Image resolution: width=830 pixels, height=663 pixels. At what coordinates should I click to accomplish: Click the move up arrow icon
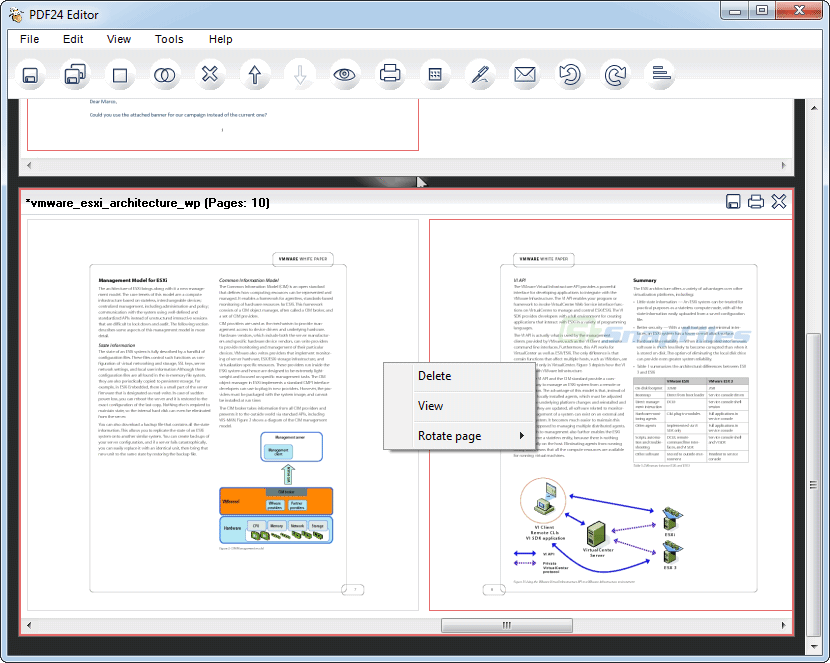click(255, 75)
